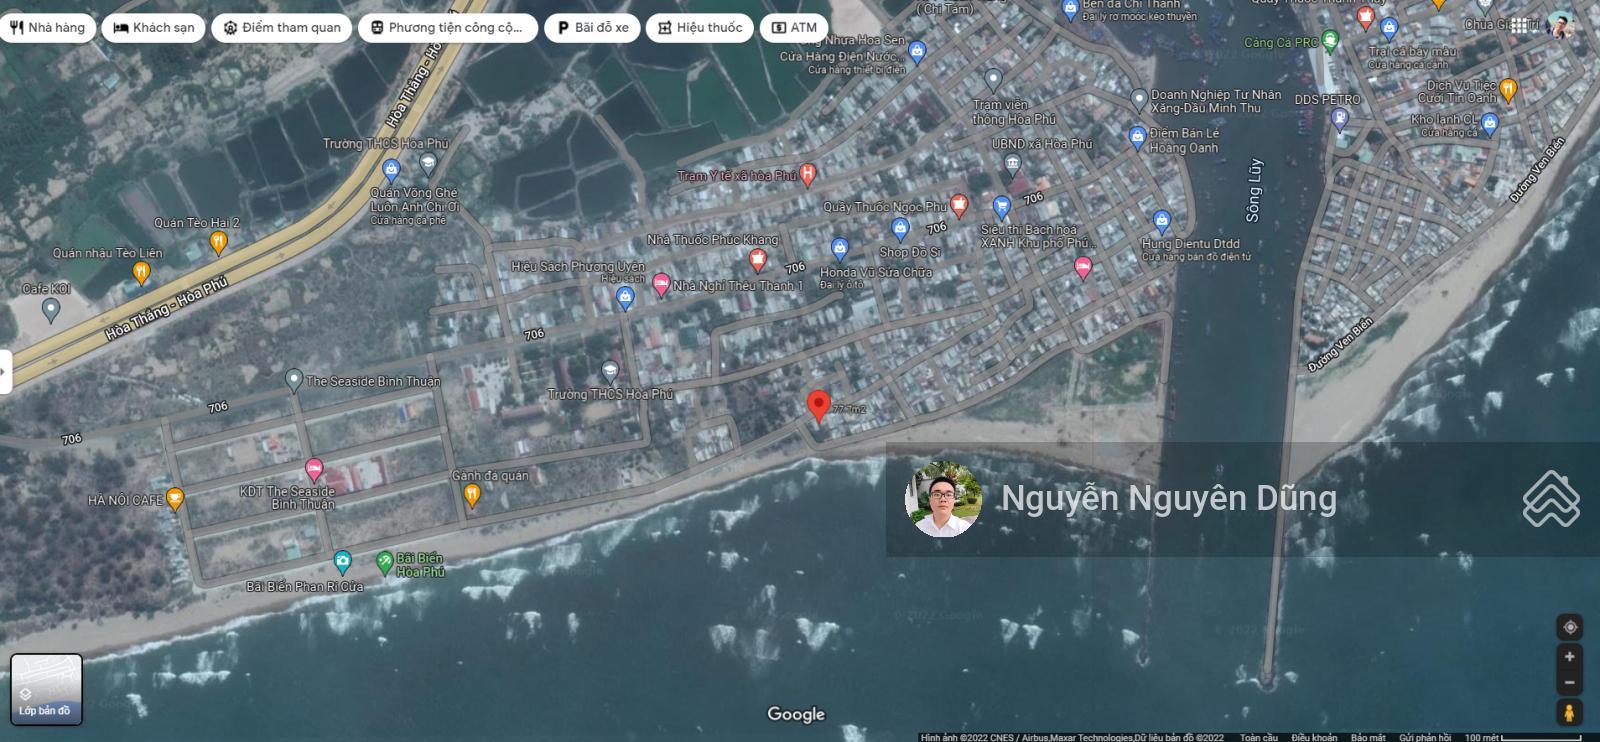
Task: Select the Gành đá quán restaurant marker
Action: pyautogui.click(x=473, y=494)
